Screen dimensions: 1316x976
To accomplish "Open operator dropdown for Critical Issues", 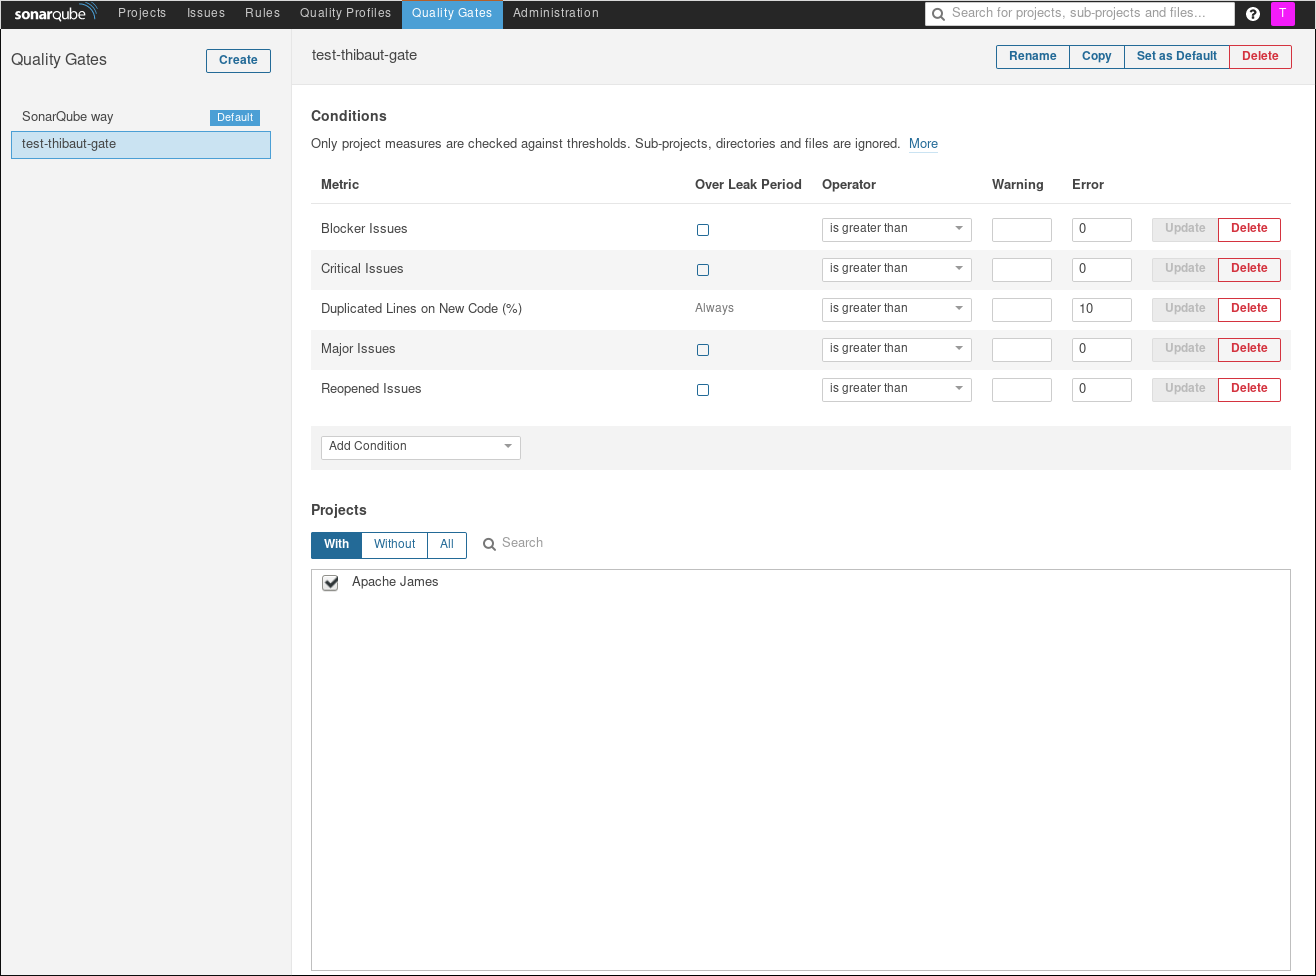I will point(897,269).
